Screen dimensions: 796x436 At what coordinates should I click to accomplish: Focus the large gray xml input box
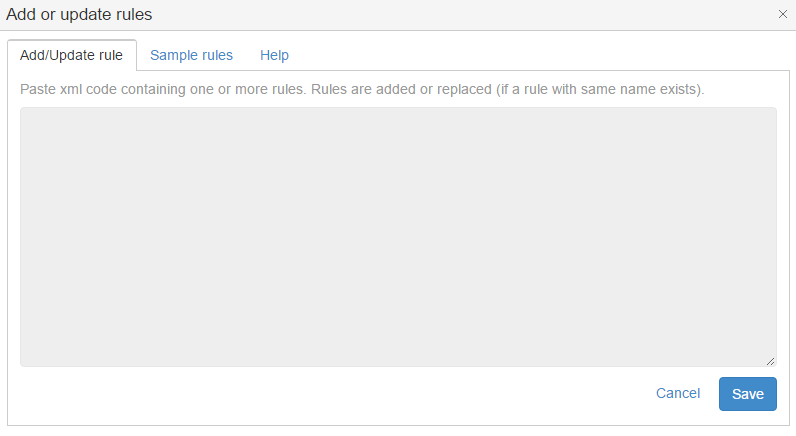[x=398, y=236]
